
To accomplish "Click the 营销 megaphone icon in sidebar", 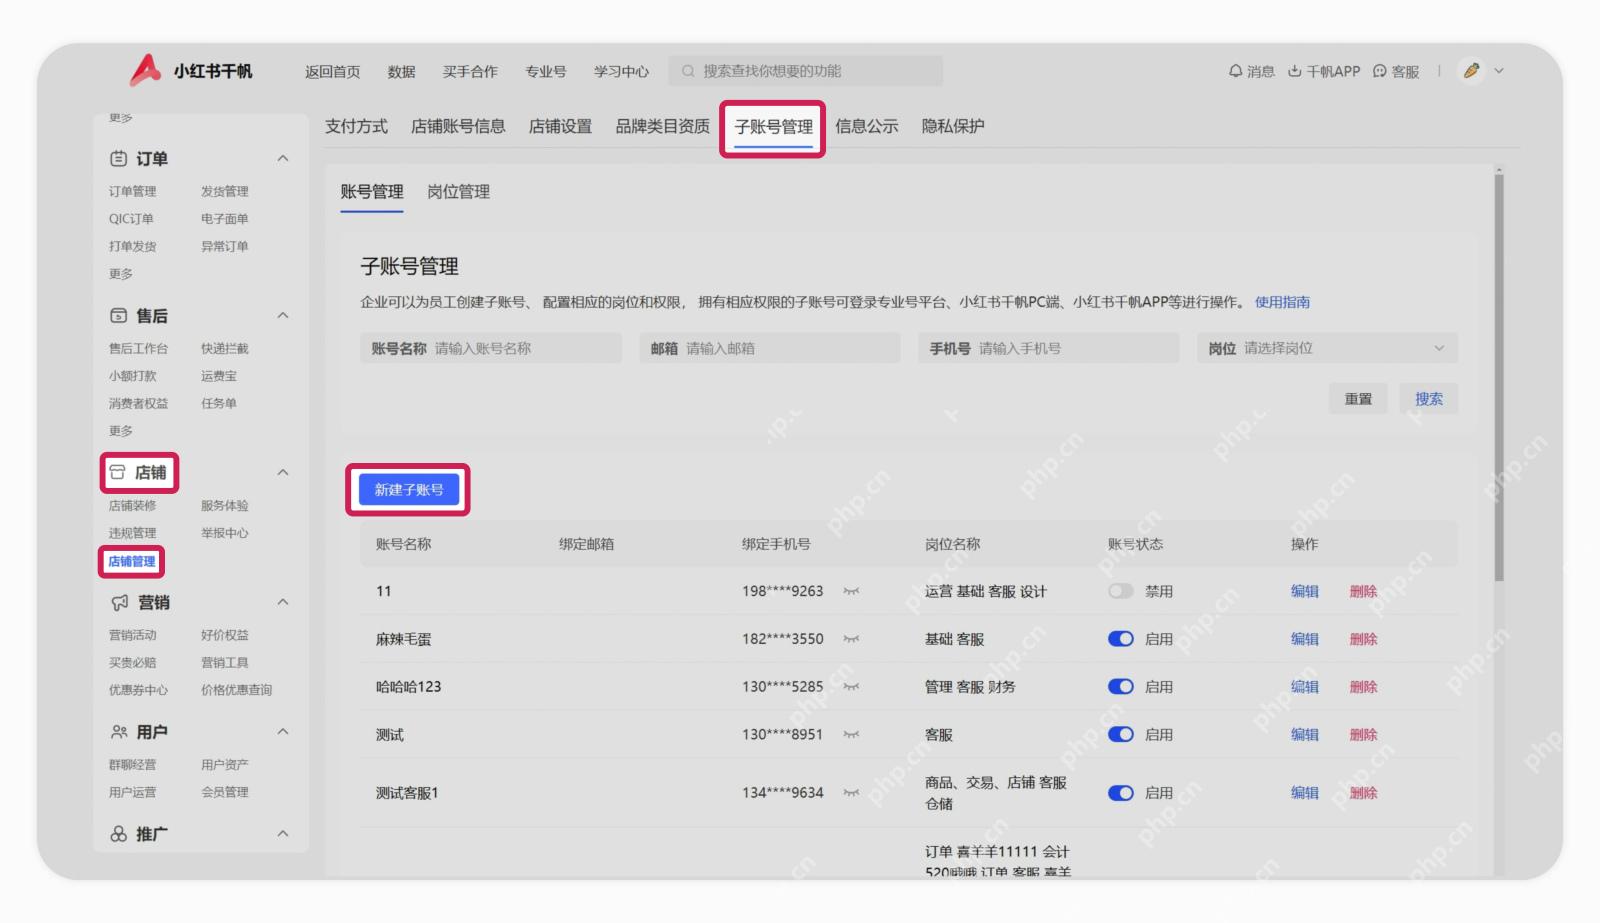I will [x=119, y=602].
